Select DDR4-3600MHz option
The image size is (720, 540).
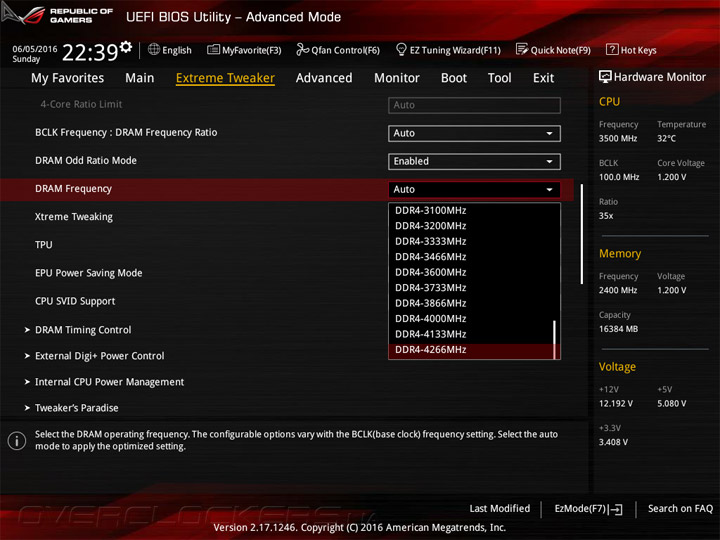(471, 272)
